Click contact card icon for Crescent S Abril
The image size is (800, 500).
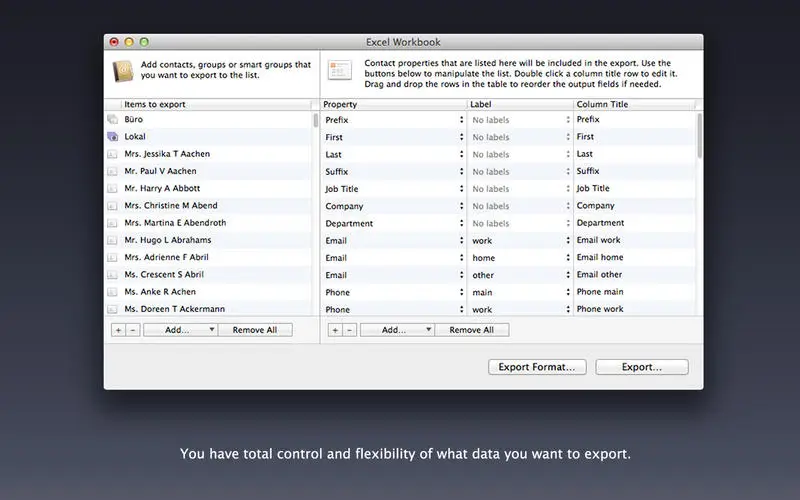(112, 275)
